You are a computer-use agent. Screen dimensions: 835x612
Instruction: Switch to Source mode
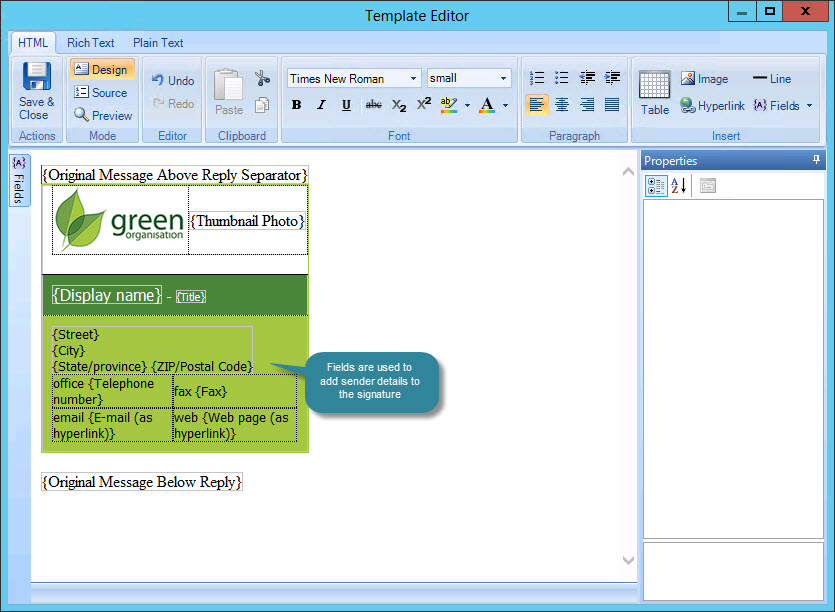(101, 93)
